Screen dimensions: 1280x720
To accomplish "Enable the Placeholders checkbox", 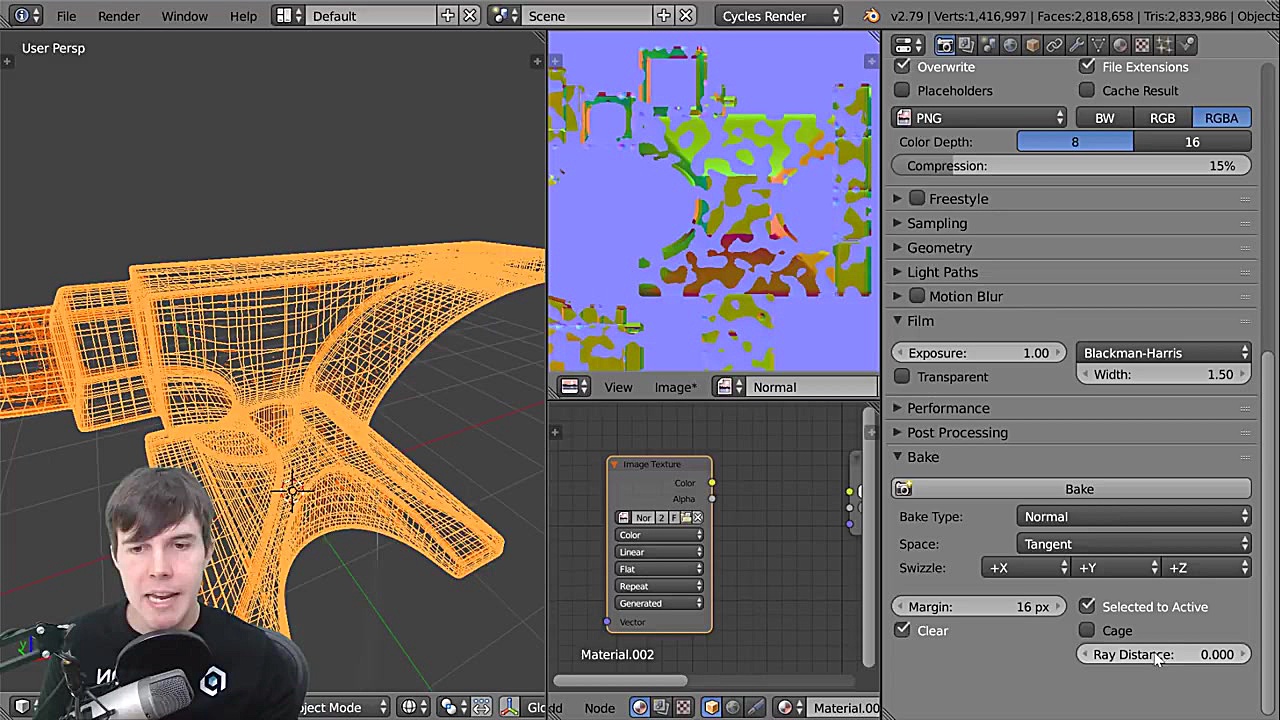I will (903, 91).
